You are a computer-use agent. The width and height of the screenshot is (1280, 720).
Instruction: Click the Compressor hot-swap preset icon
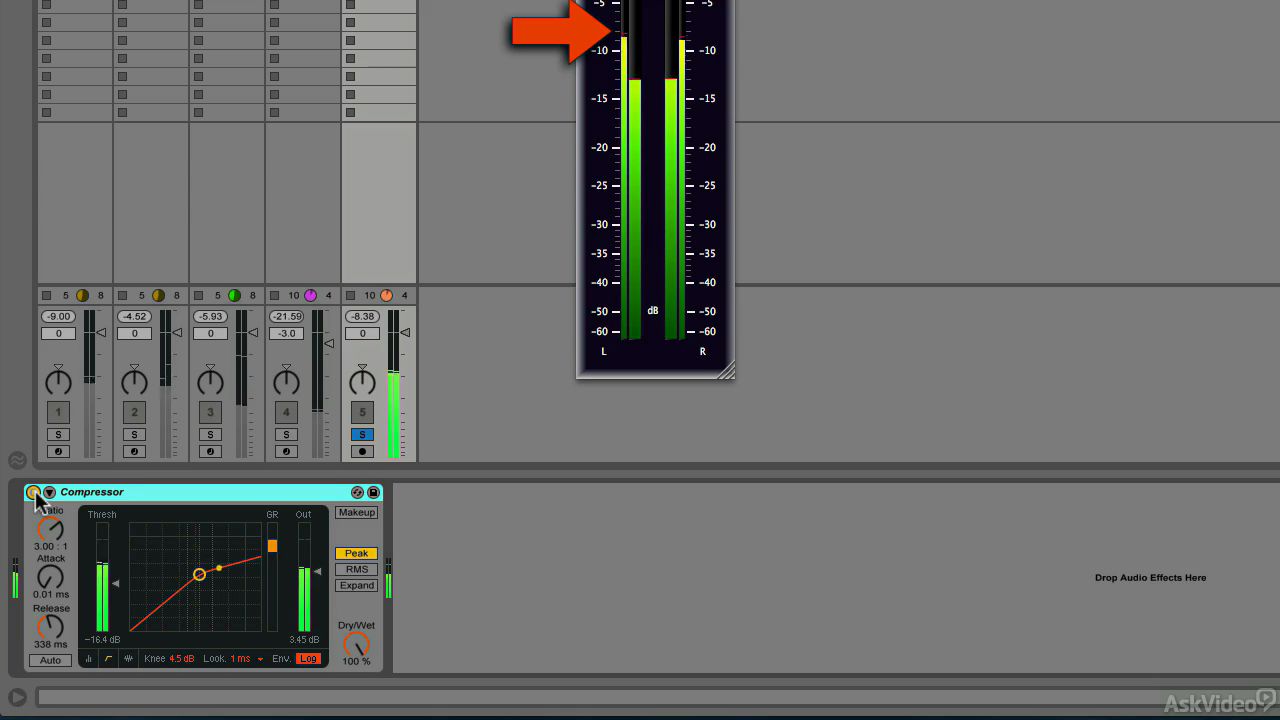tap(357, 492)
